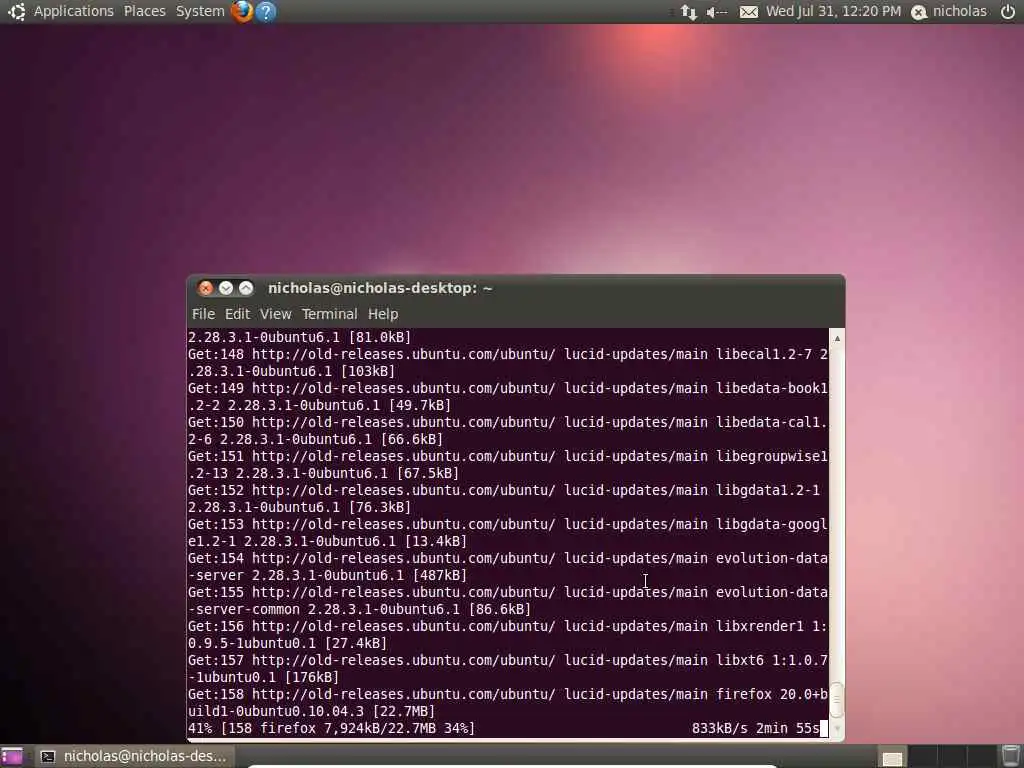Open the terminal Help menu
1024x768 pixels.
pyautogui.click(x=383, y=314)
